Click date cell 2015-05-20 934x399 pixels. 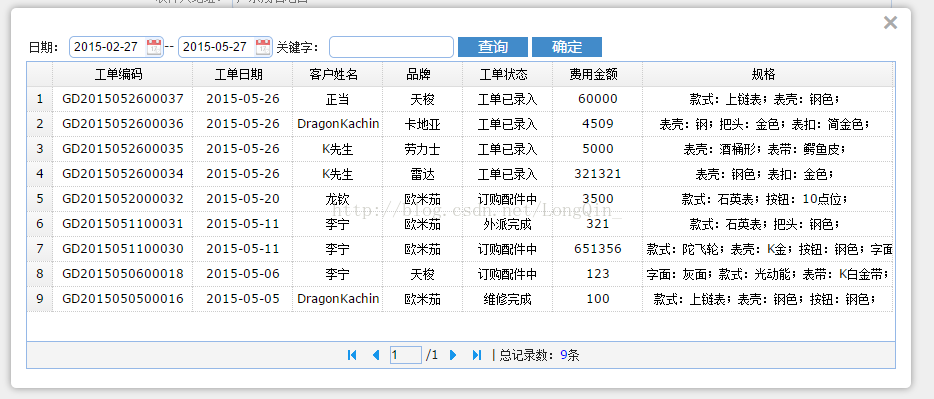[243, 198]
